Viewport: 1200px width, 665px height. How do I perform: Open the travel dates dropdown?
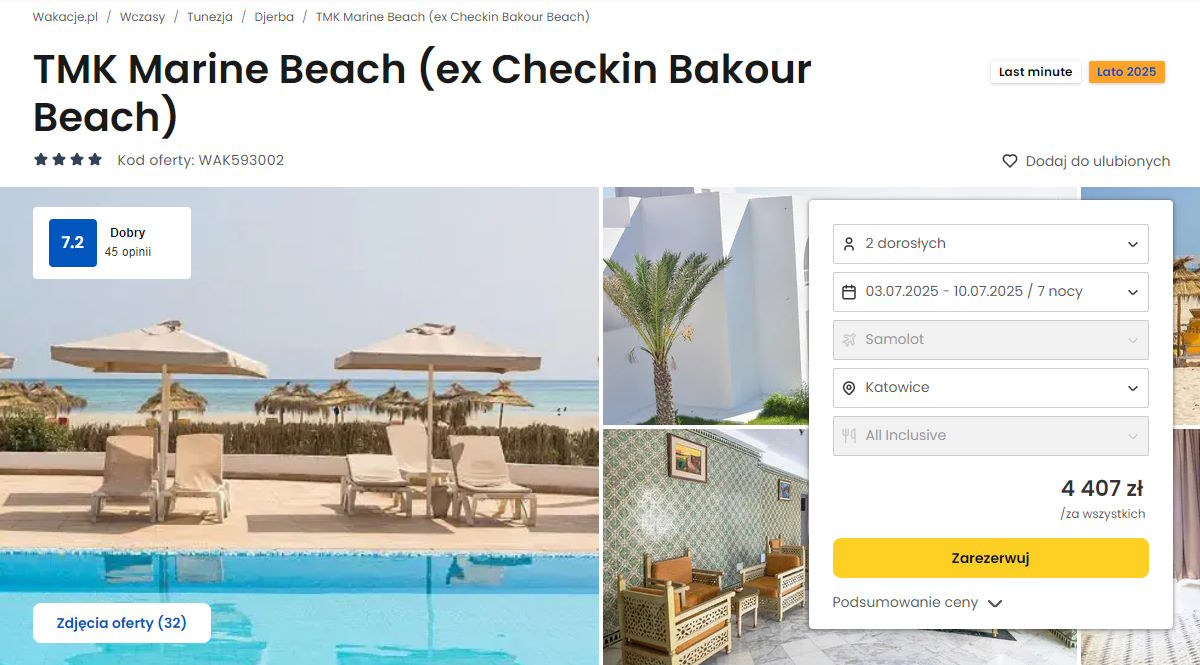pos(990,292)
